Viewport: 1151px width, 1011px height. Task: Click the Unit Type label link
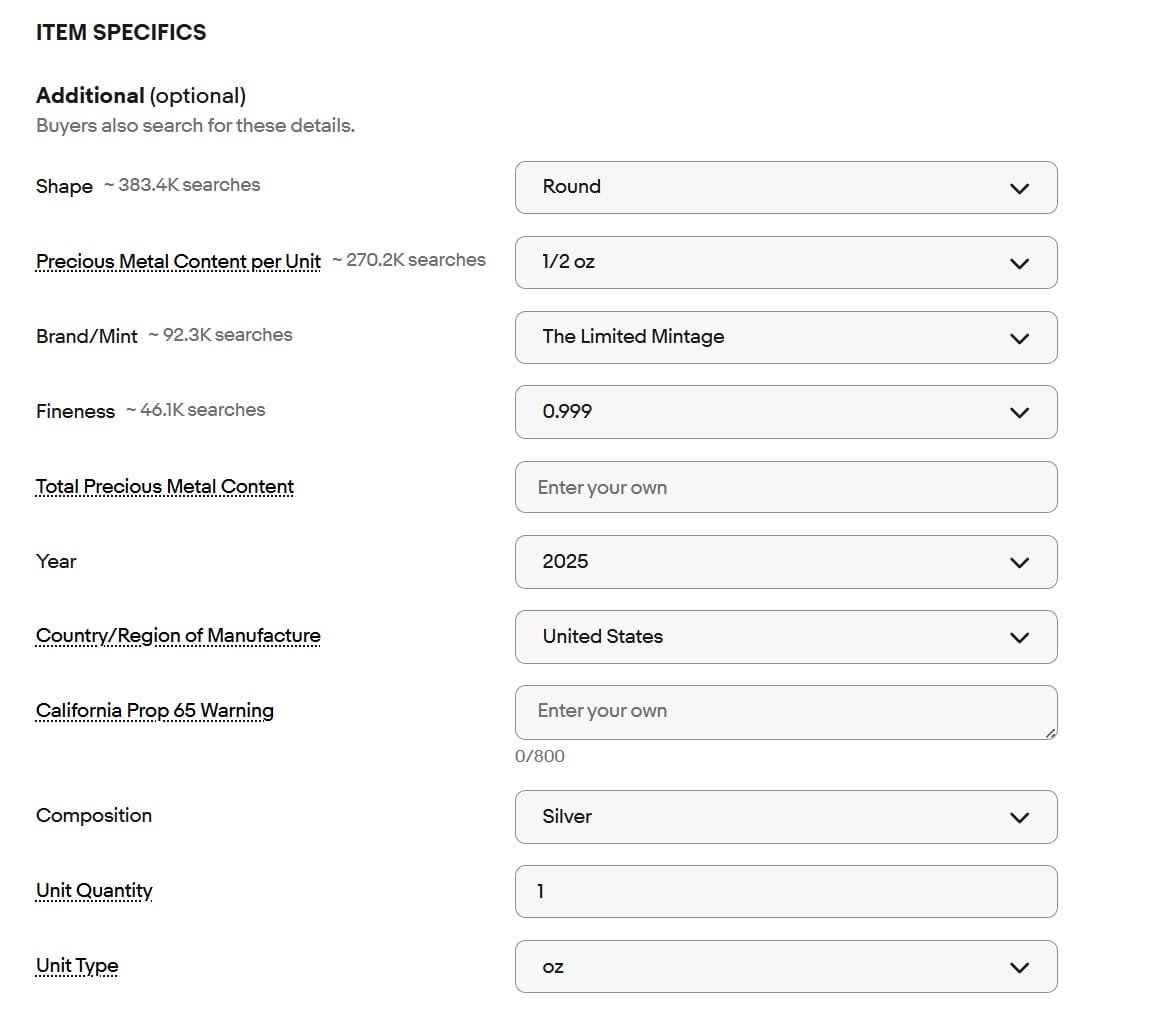click(x=77, y=966)
